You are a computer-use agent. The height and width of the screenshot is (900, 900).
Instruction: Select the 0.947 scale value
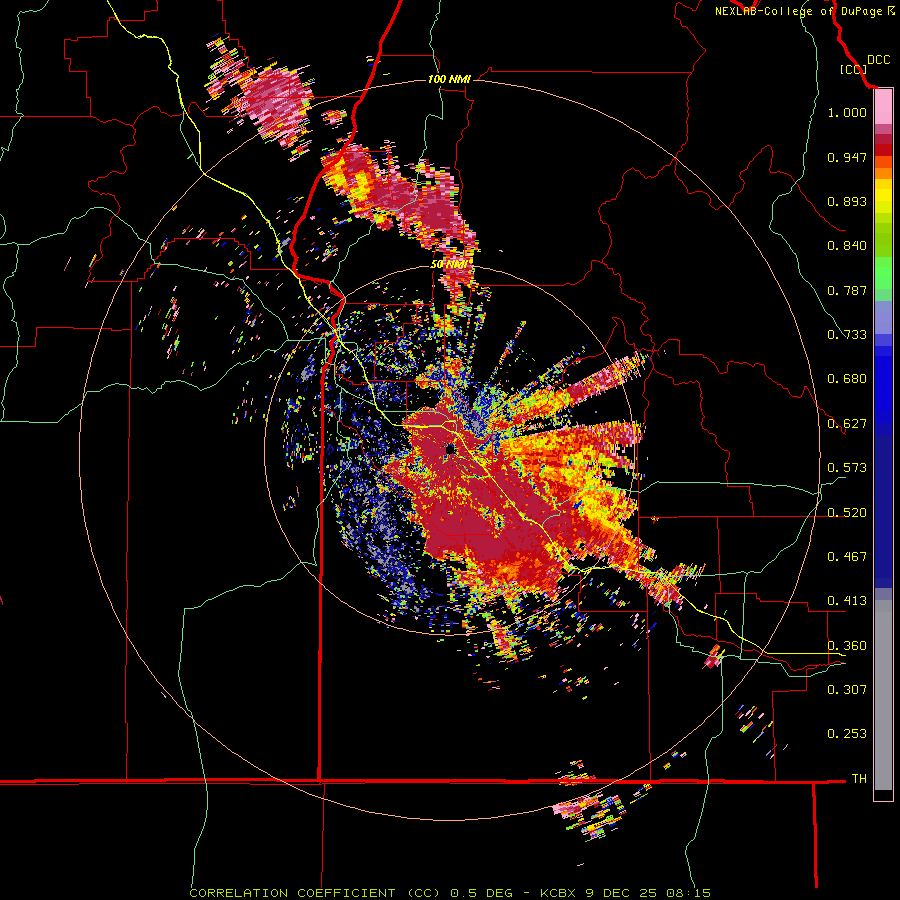coord(847,157)
